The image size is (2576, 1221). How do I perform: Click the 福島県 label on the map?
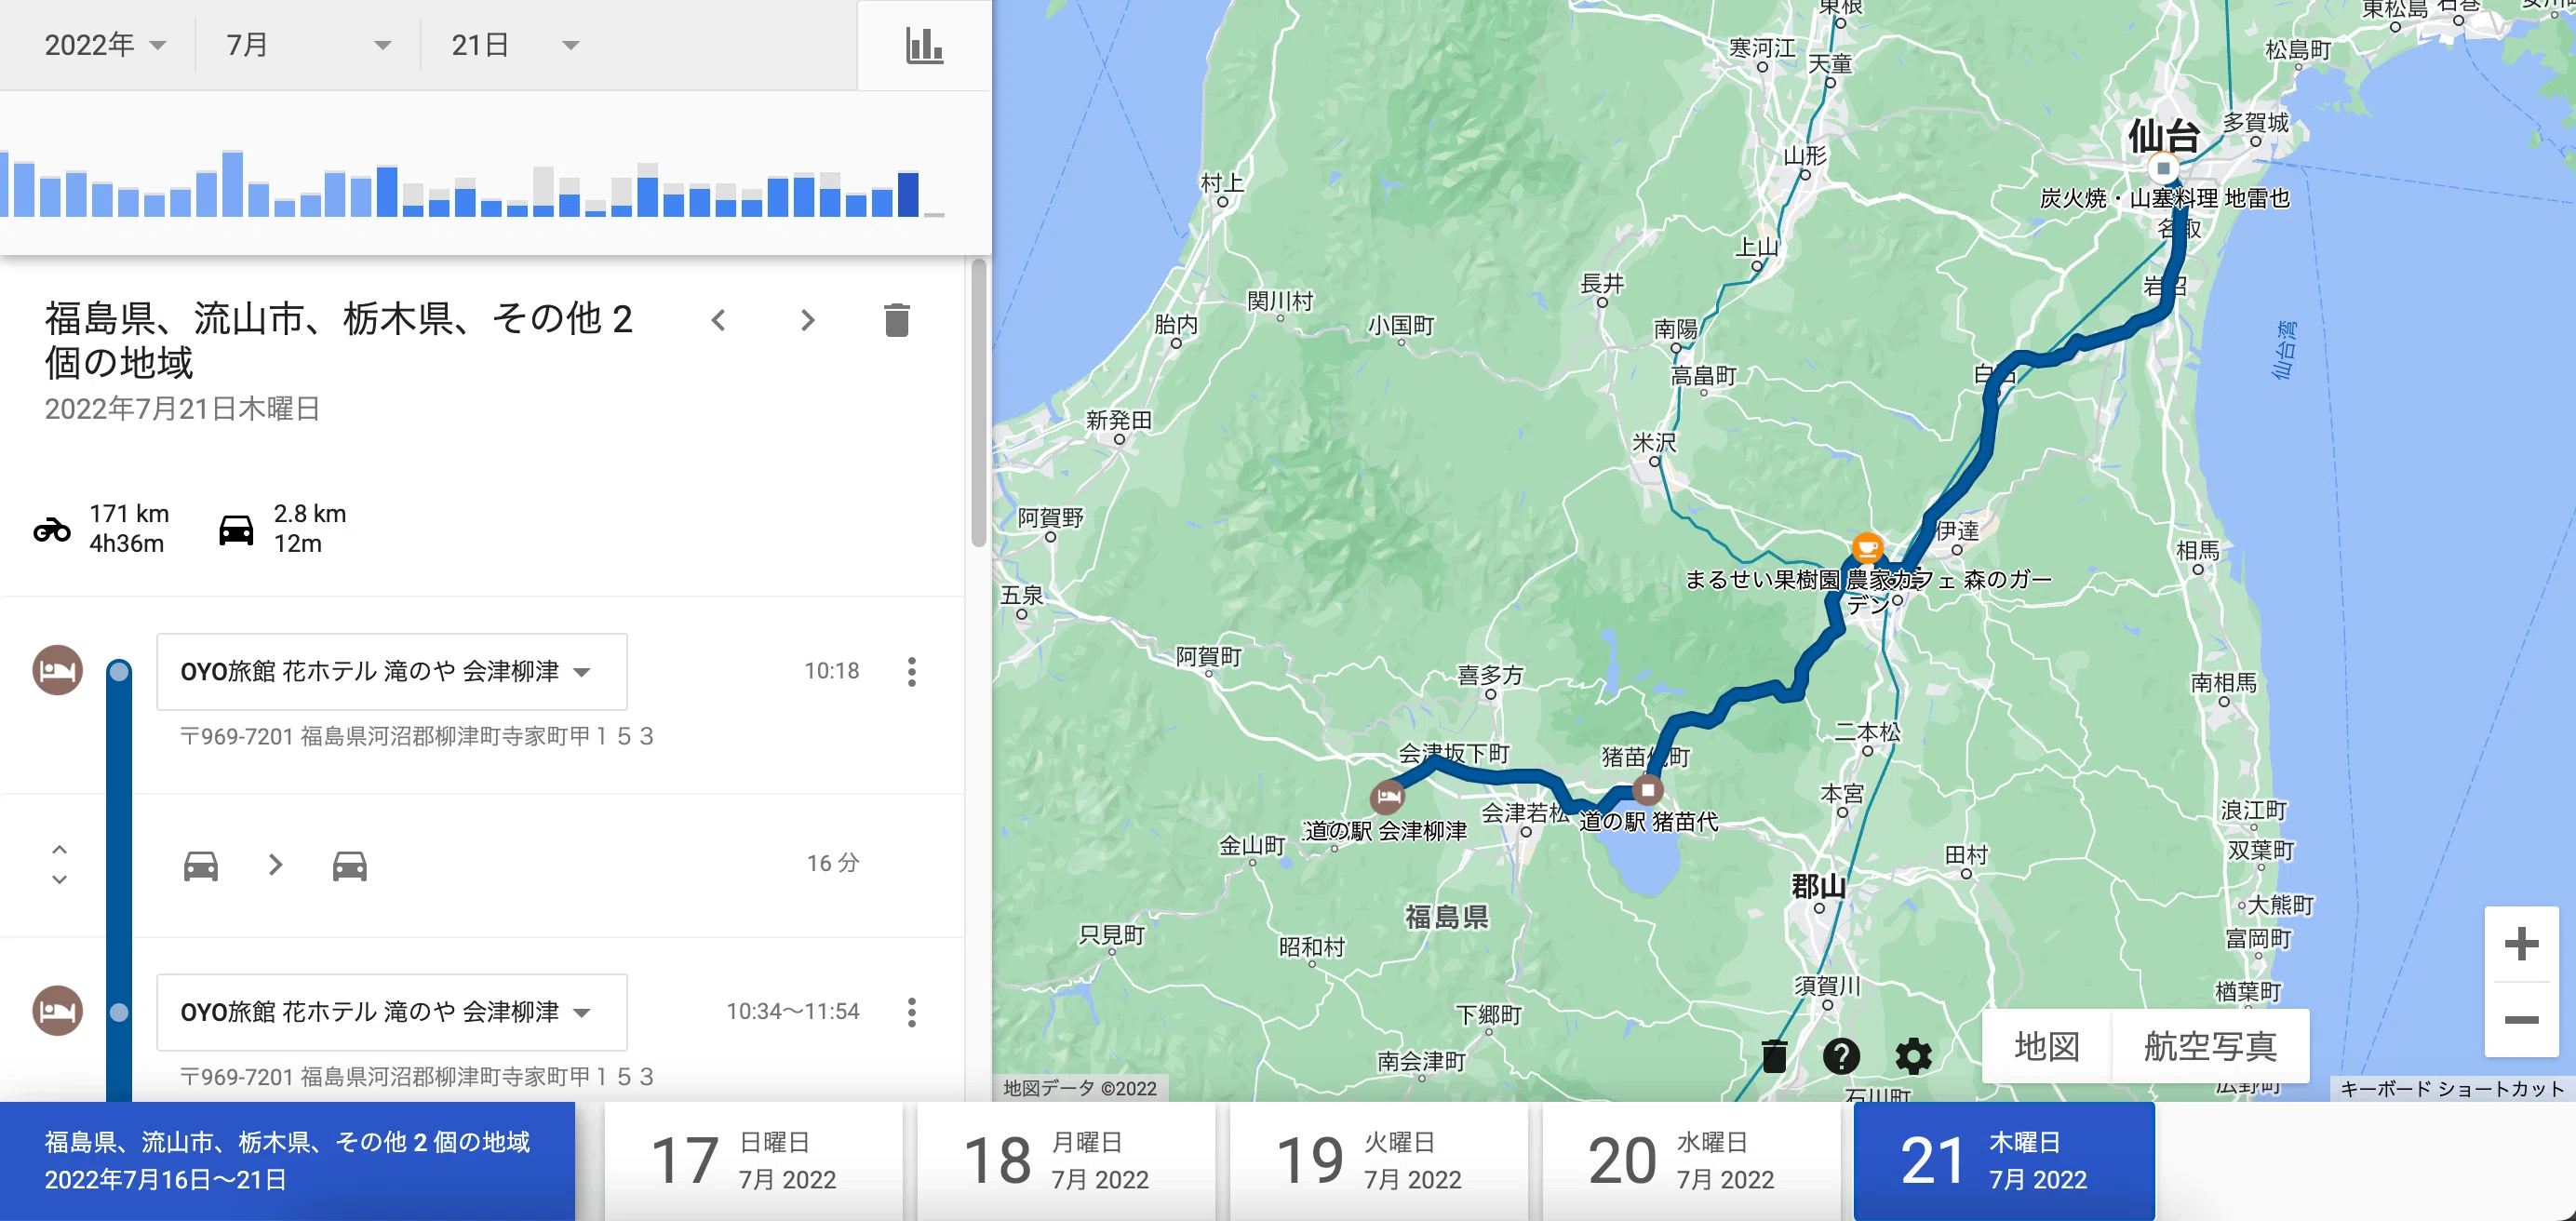pyautogui.click(x=1446, y=916)
